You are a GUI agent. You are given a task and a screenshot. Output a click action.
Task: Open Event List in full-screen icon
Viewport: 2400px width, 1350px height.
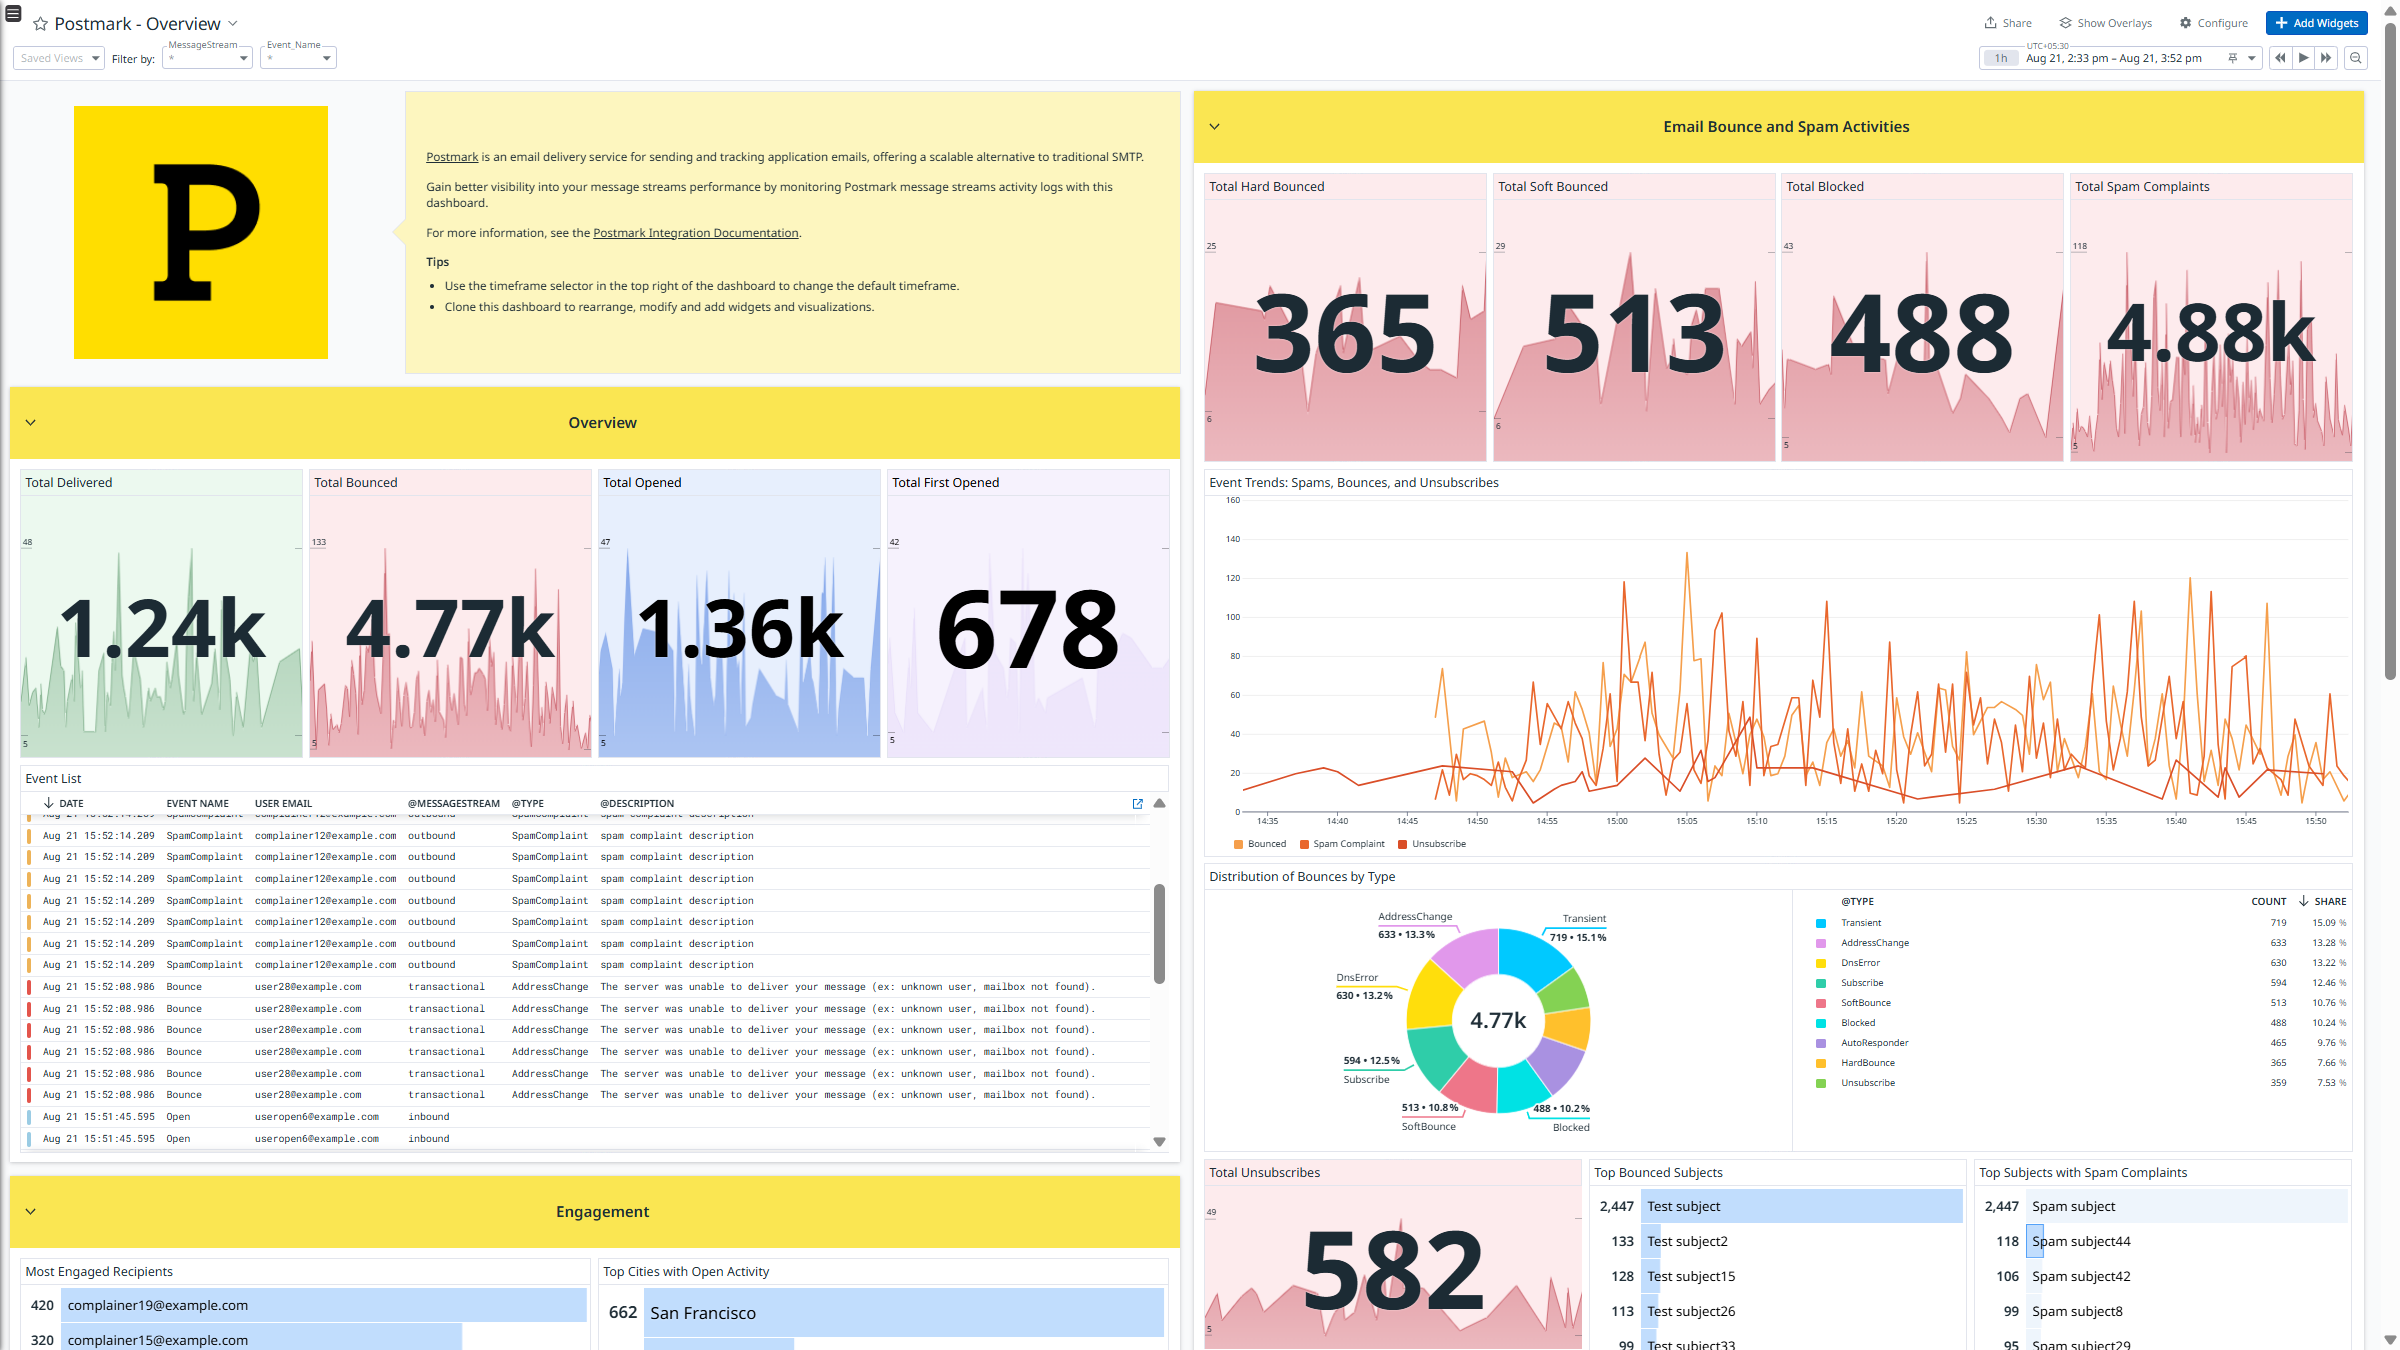(x=1137, y=804)
